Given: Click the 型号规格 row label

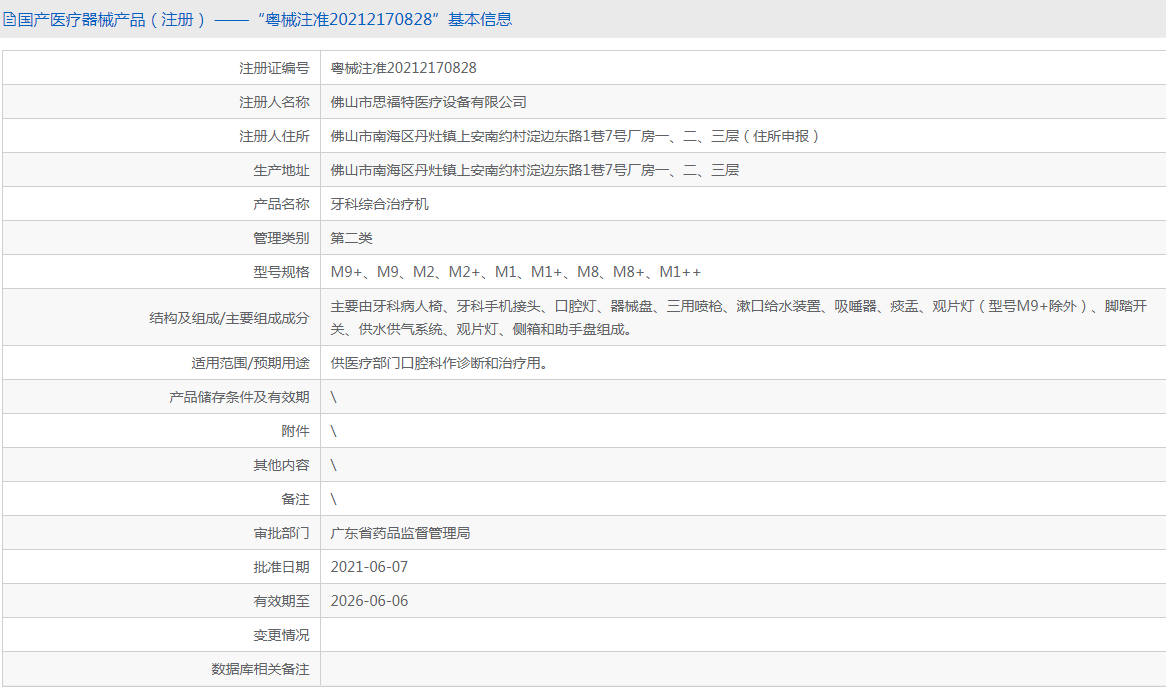Looking at the screenshot, I should 281,272.
